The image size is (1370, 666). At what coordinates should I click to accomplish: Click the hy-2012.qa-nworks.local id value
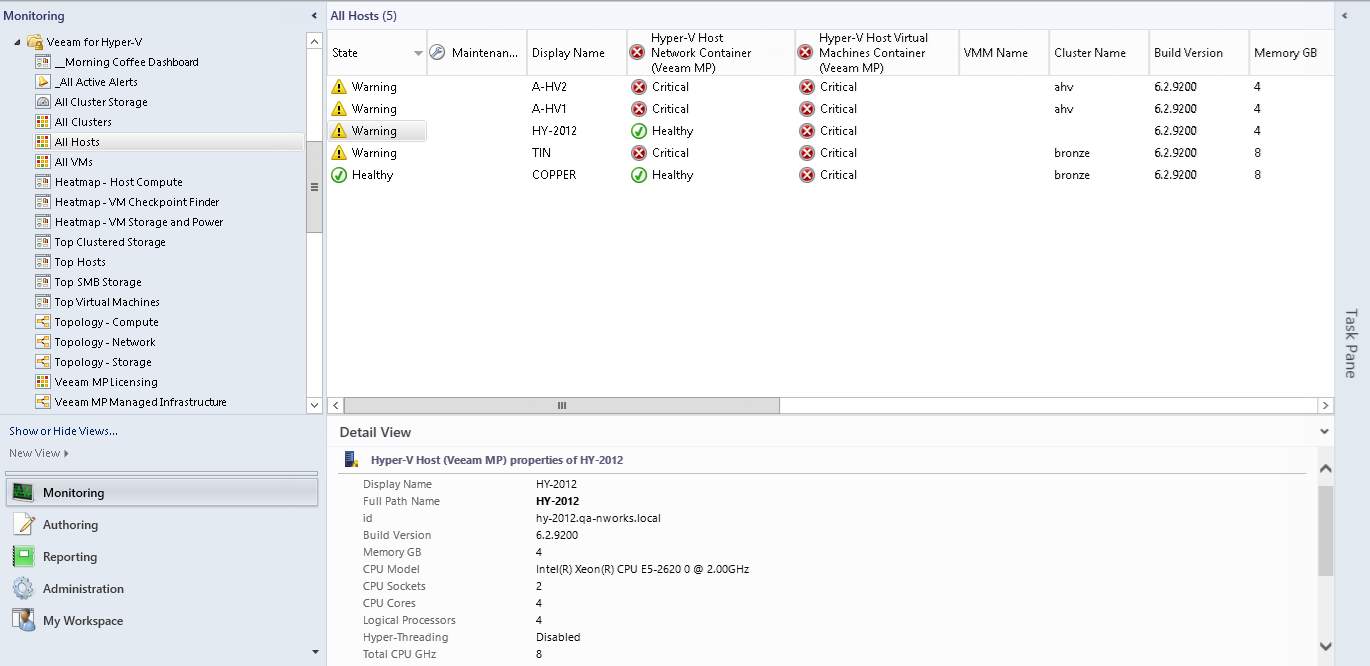(598, 518)
